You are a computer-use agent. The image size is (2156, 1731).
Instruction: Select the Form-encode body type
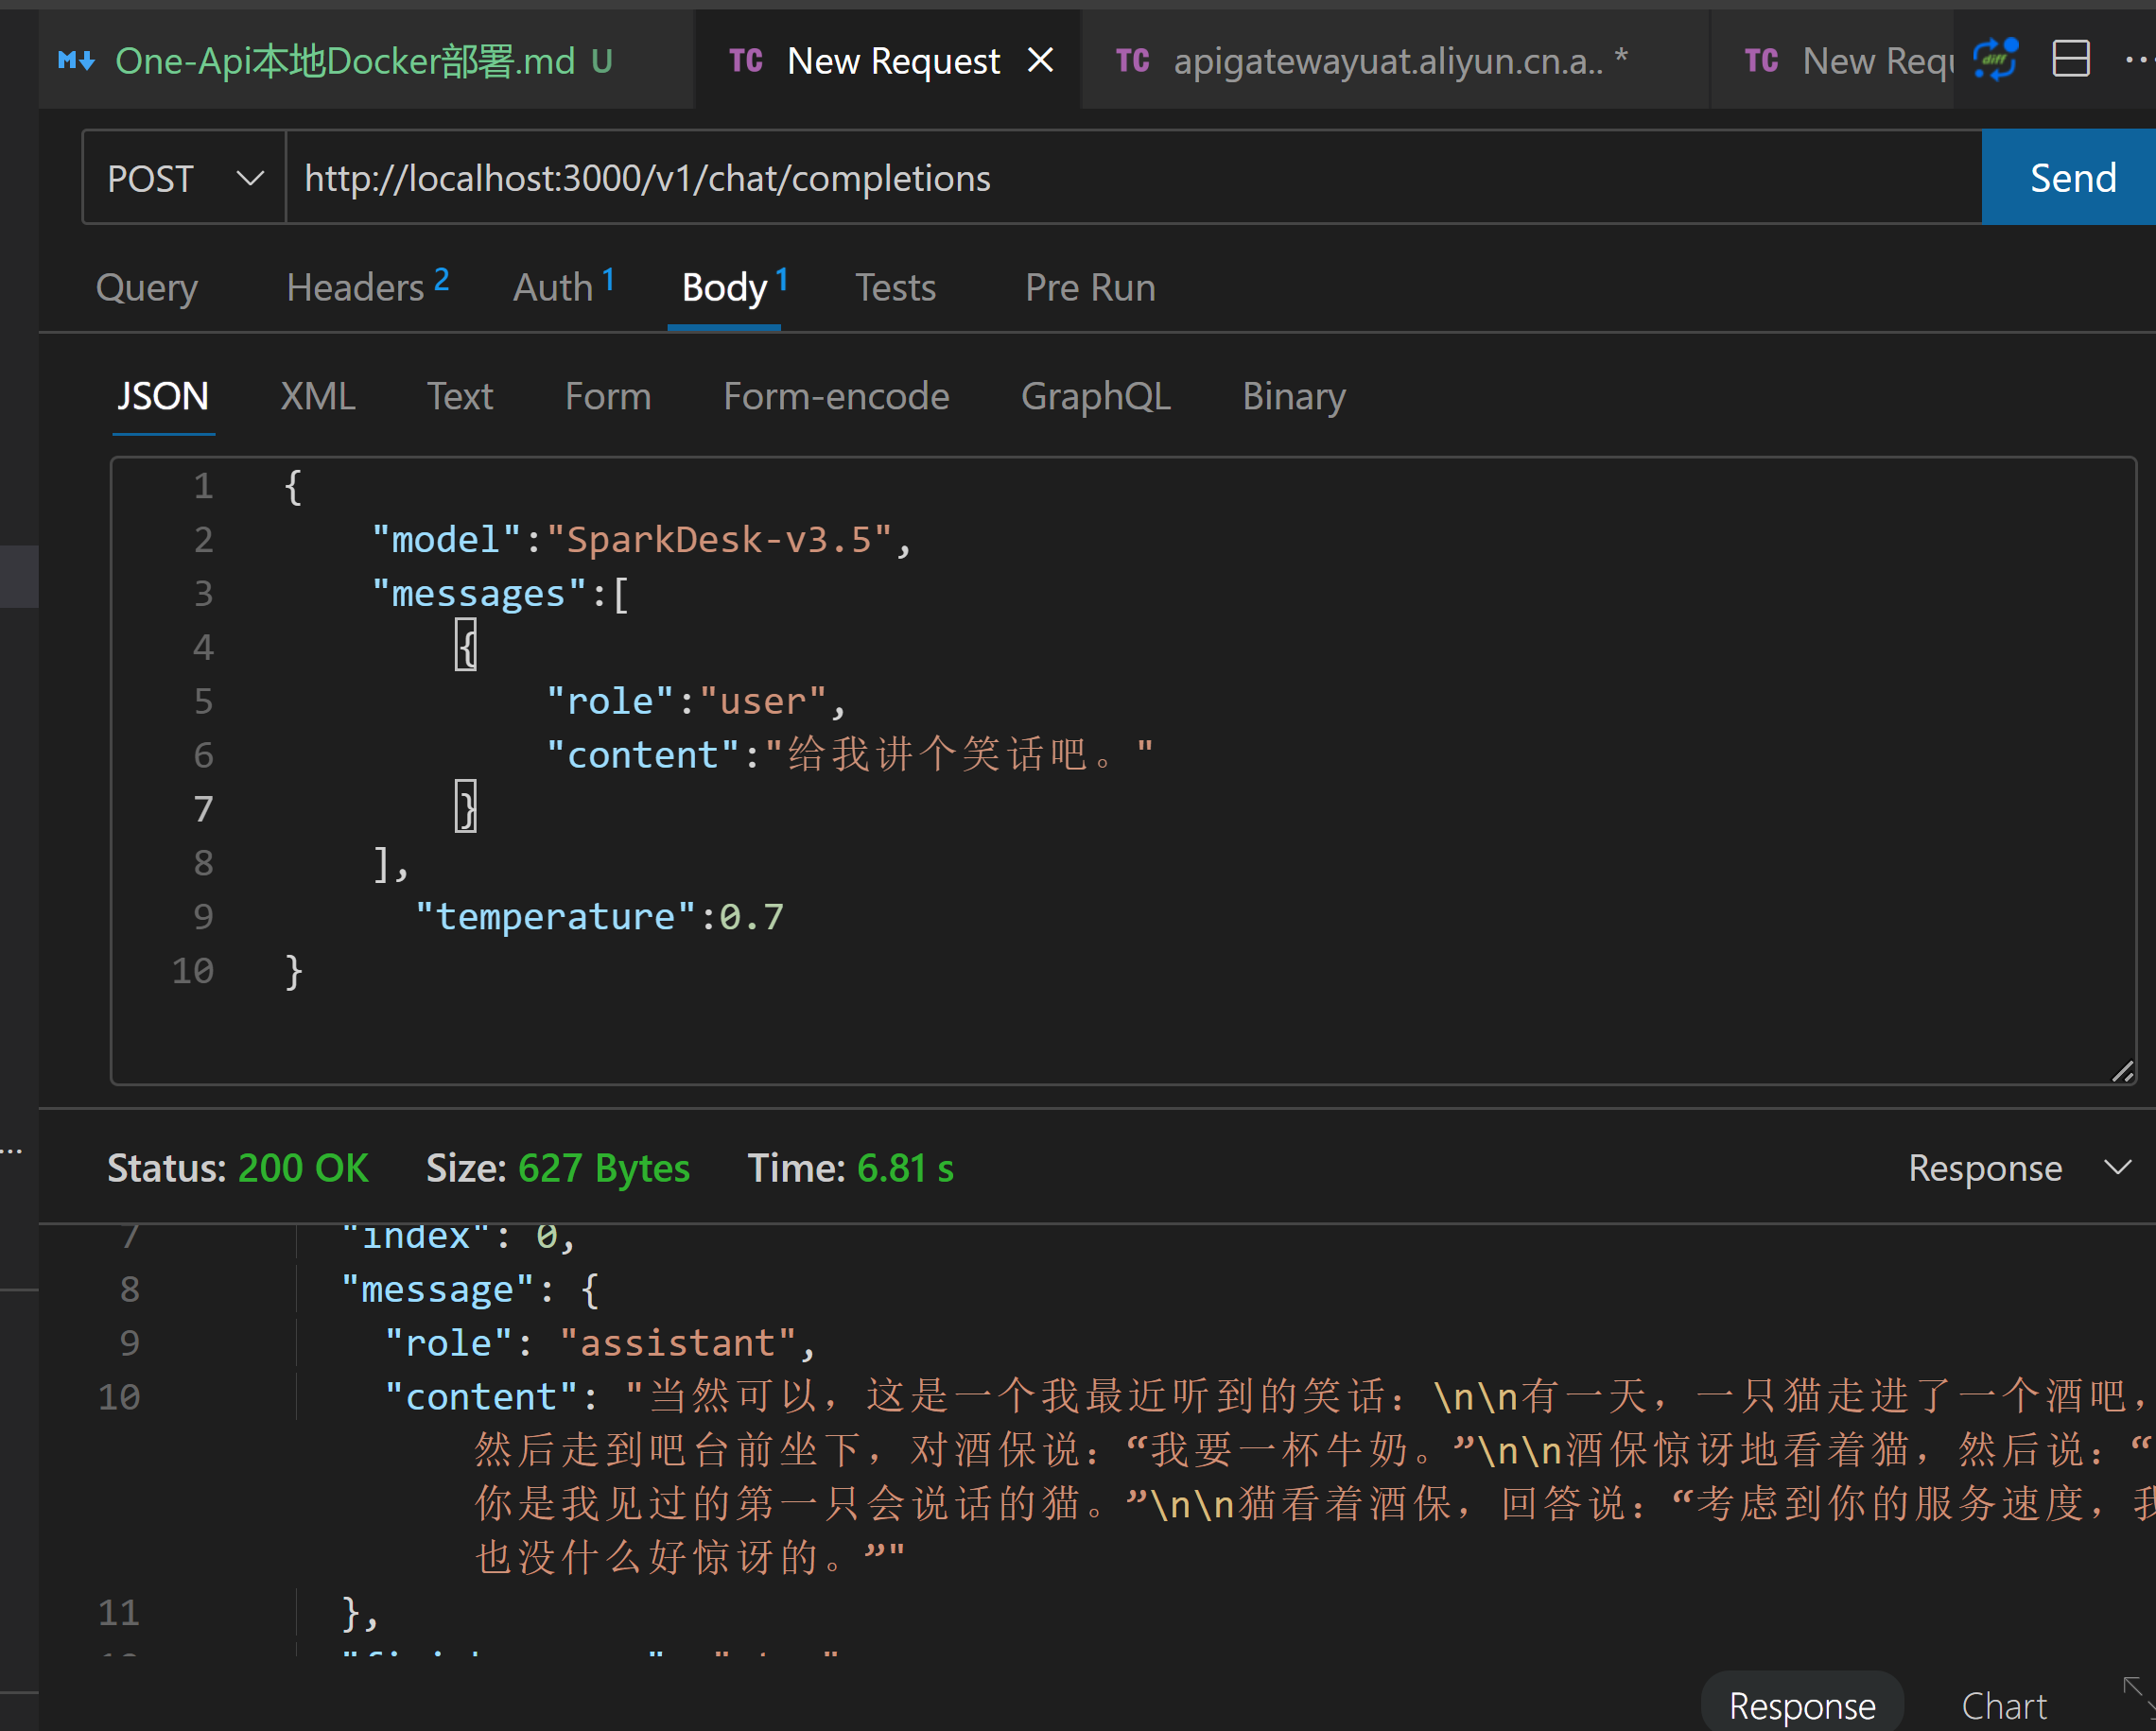pos(836,397)
